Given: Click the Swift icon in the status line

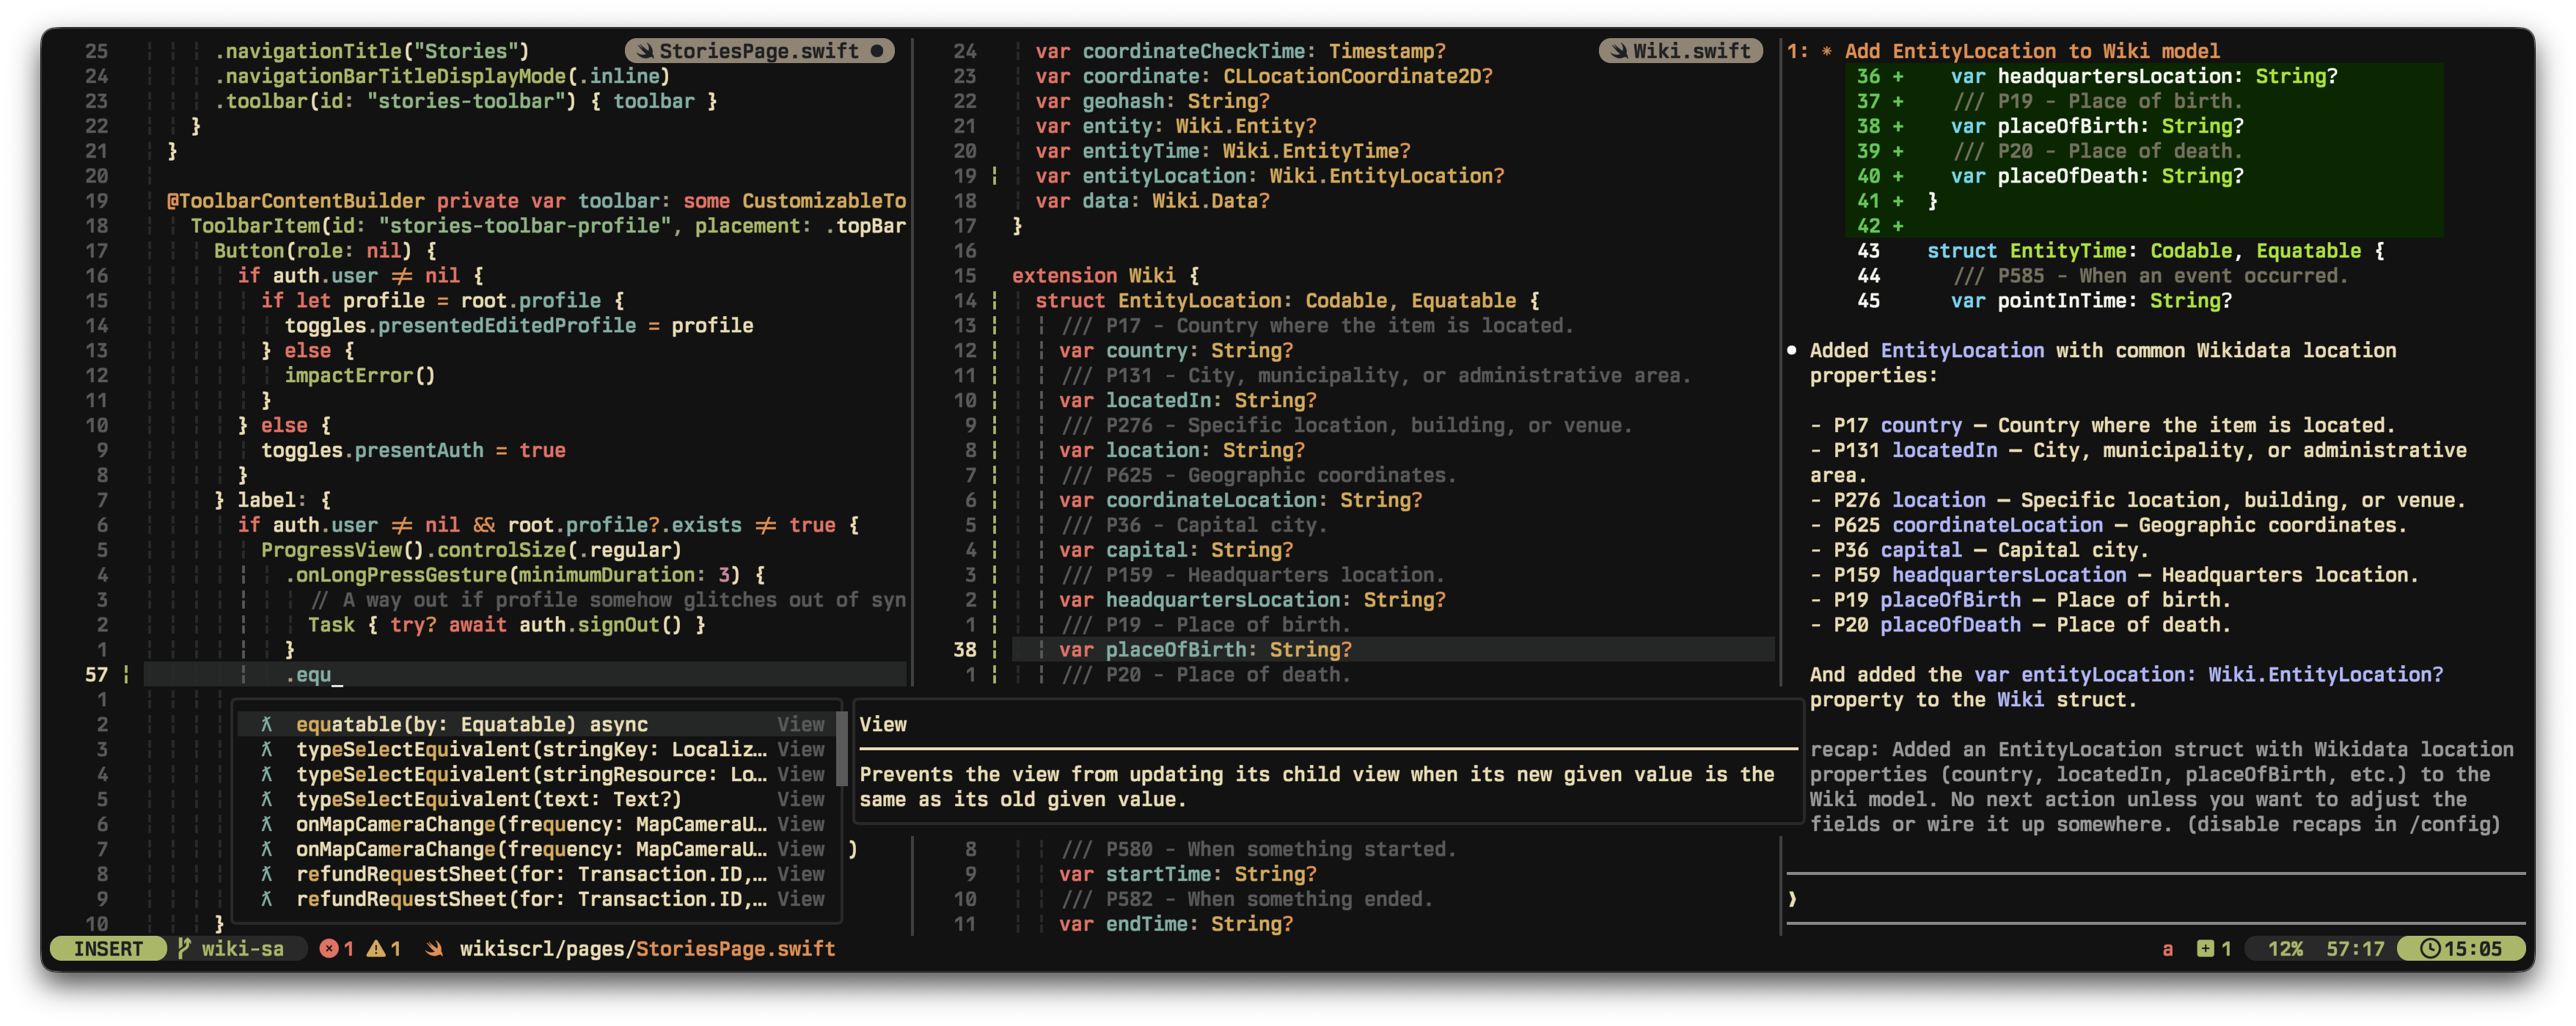Looking at the screenshot, I should pos(434,948).
